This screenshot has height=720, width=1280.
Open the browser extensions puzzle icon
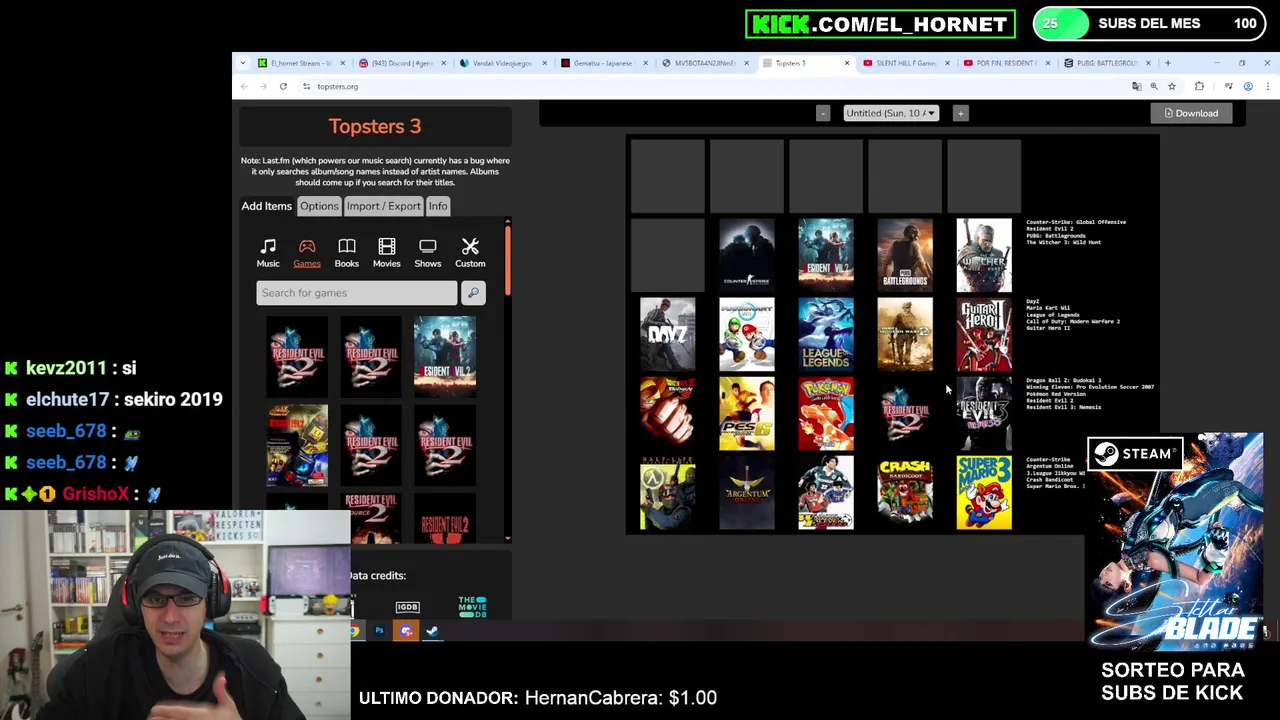pos(1199,87)
